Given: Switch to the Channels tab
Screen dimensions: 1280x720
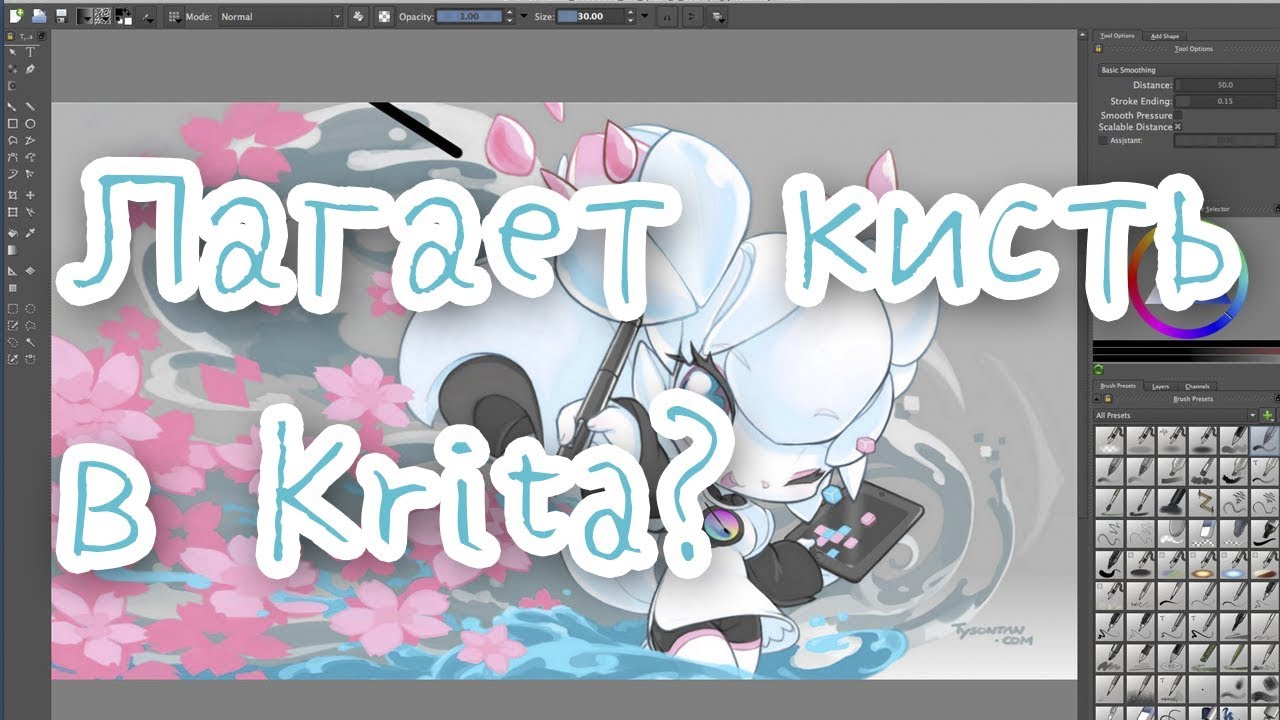Looking at the screenshot, I should (1197, 386).
